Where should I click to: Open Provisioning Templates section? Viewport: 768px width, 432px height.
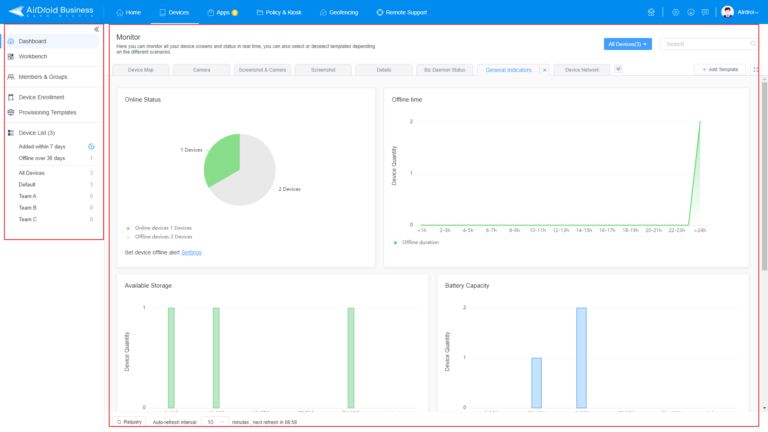pos(47,112)
